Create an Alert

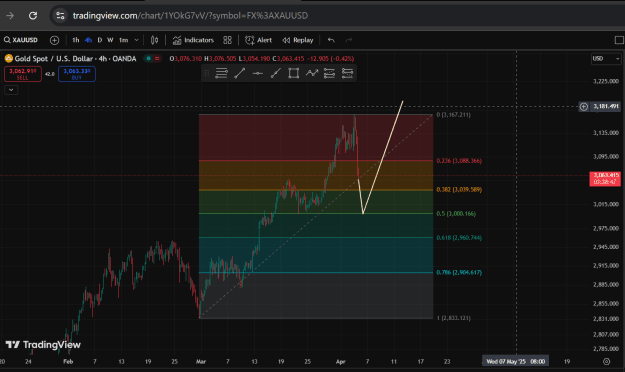pyautogui.click(x=259, y=40)
